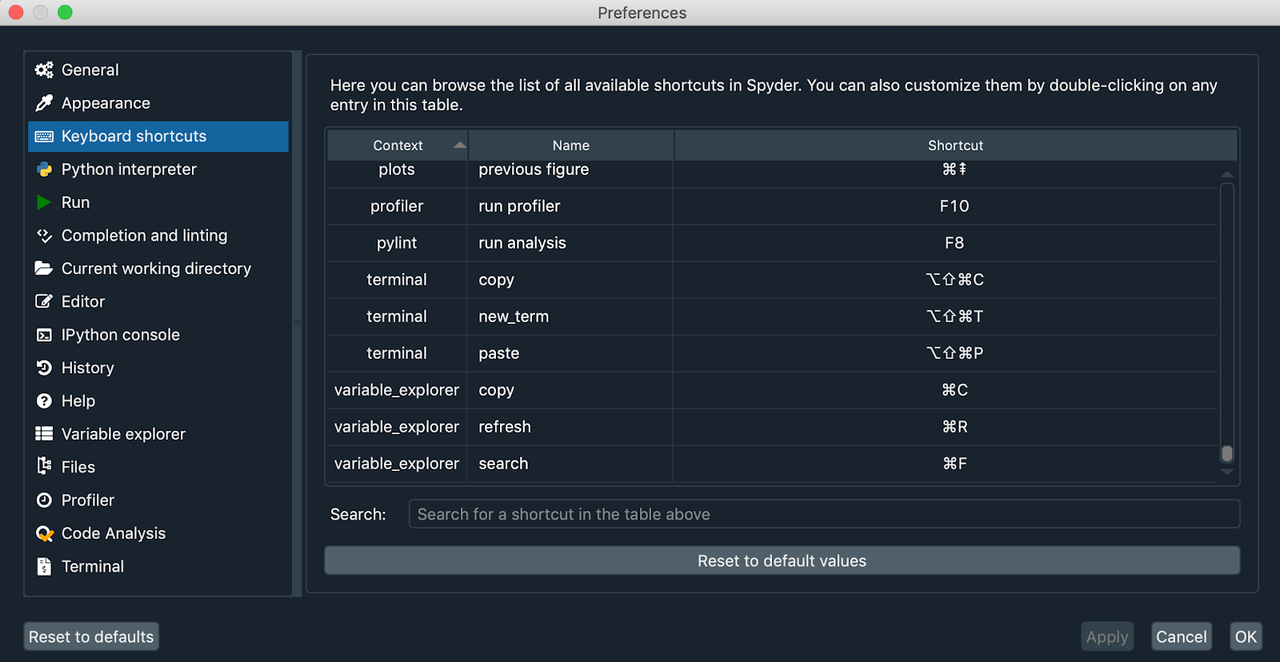The height and width of the screenshot is (662, 1280).
Task: Click the green Run arrow icon
Action: click(x=44, y=202)
